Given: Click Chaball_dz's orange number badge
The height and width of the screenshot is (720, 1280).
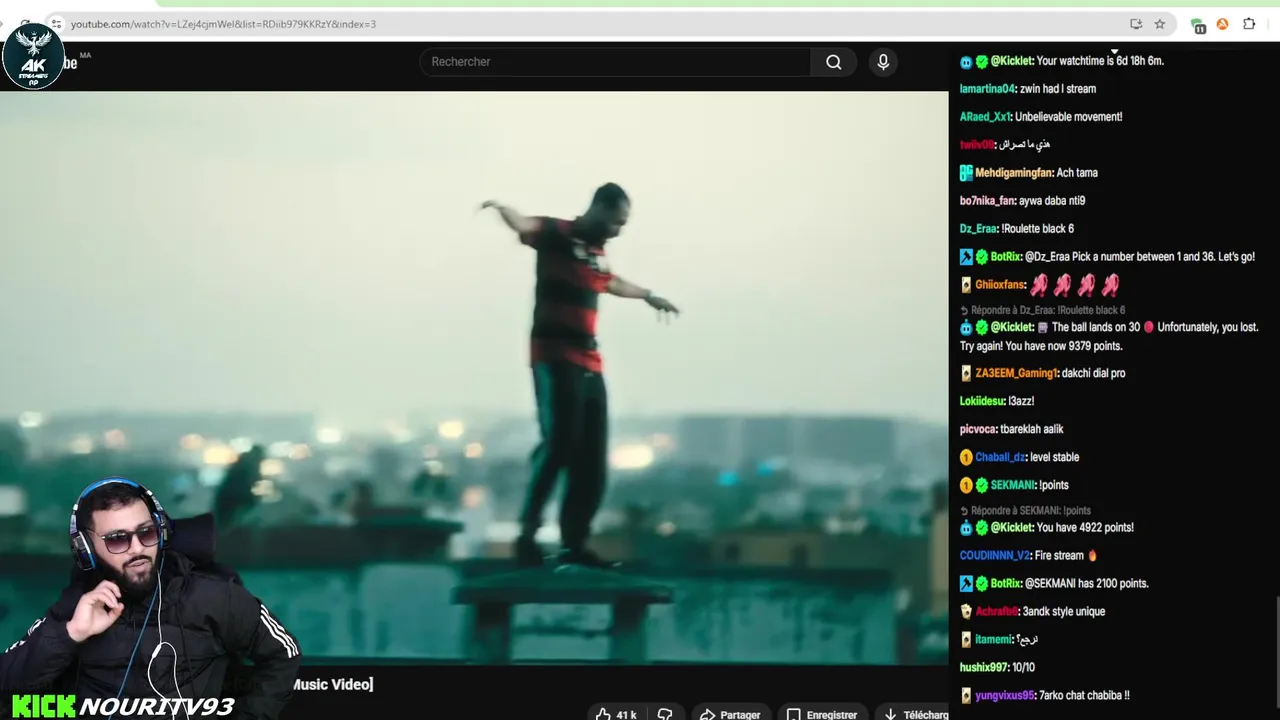Looking at the screenshot, I should 966,457.
